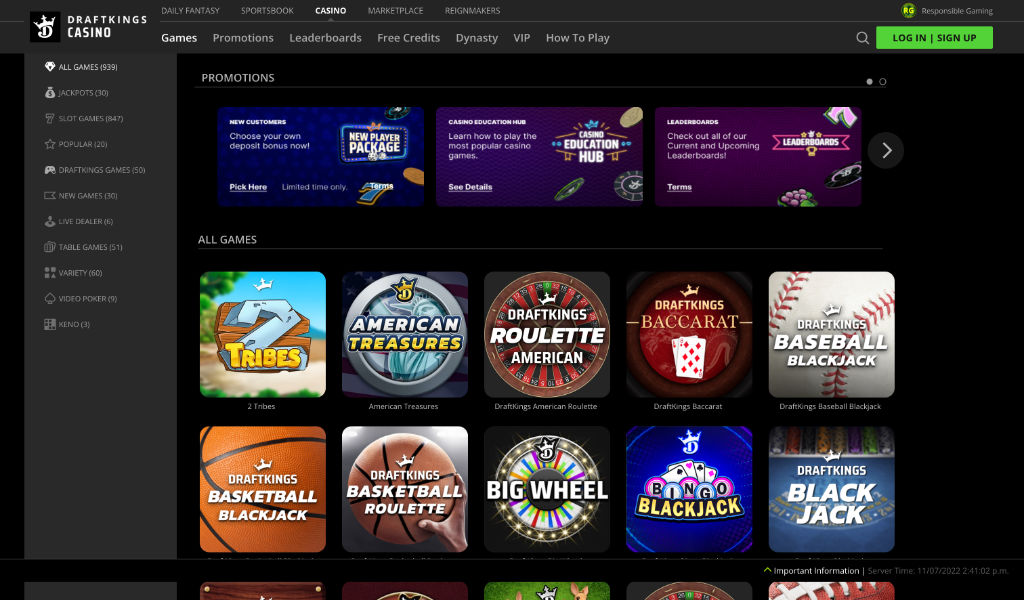Expand the Important Information caret
This screenshot has height=600, width=1024.
tap(767, 570)
